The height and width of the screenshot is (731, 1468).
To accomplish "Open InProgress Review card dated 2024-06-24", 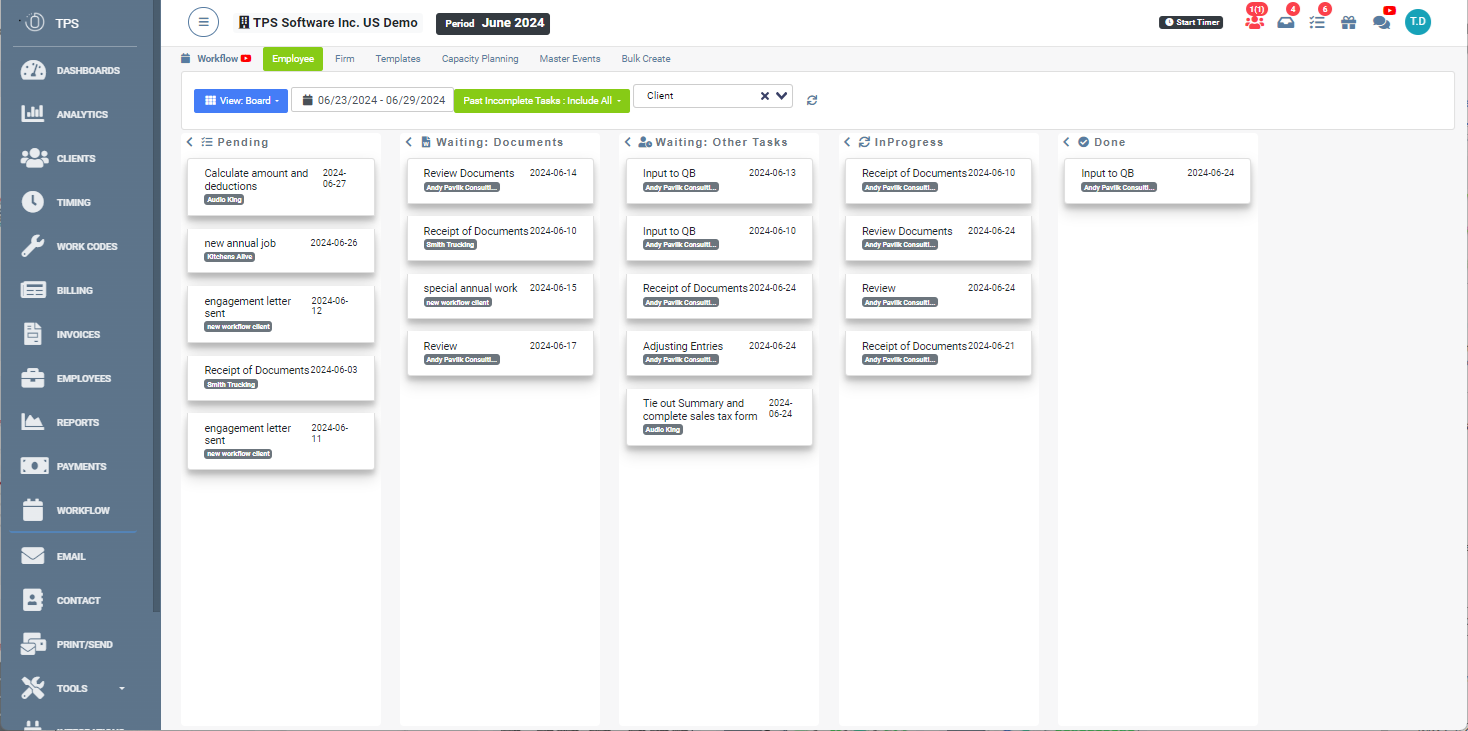I will 938,295.
